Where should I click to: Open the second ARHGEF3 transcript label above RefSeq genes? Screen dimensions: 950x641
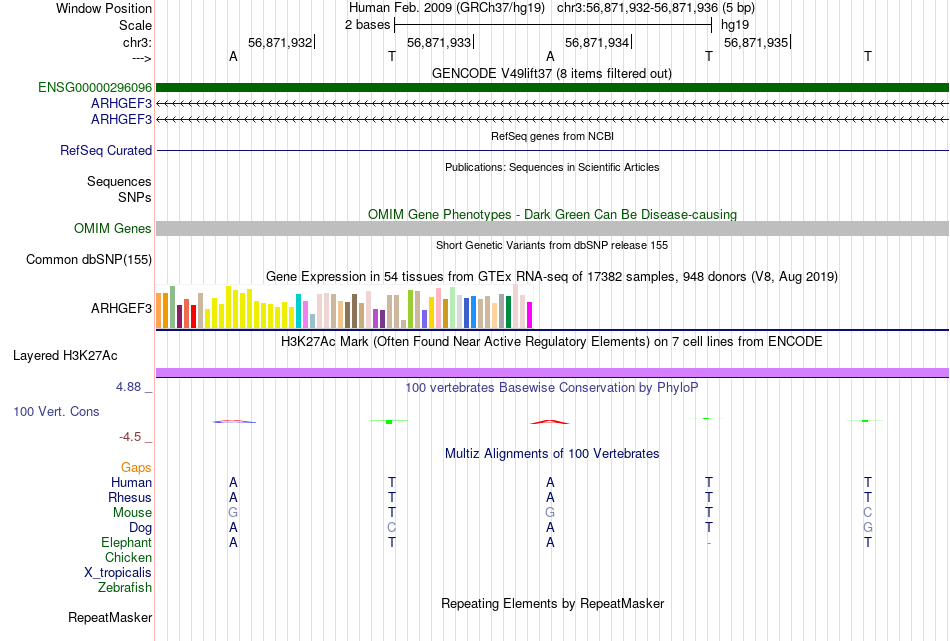(121, 119)
